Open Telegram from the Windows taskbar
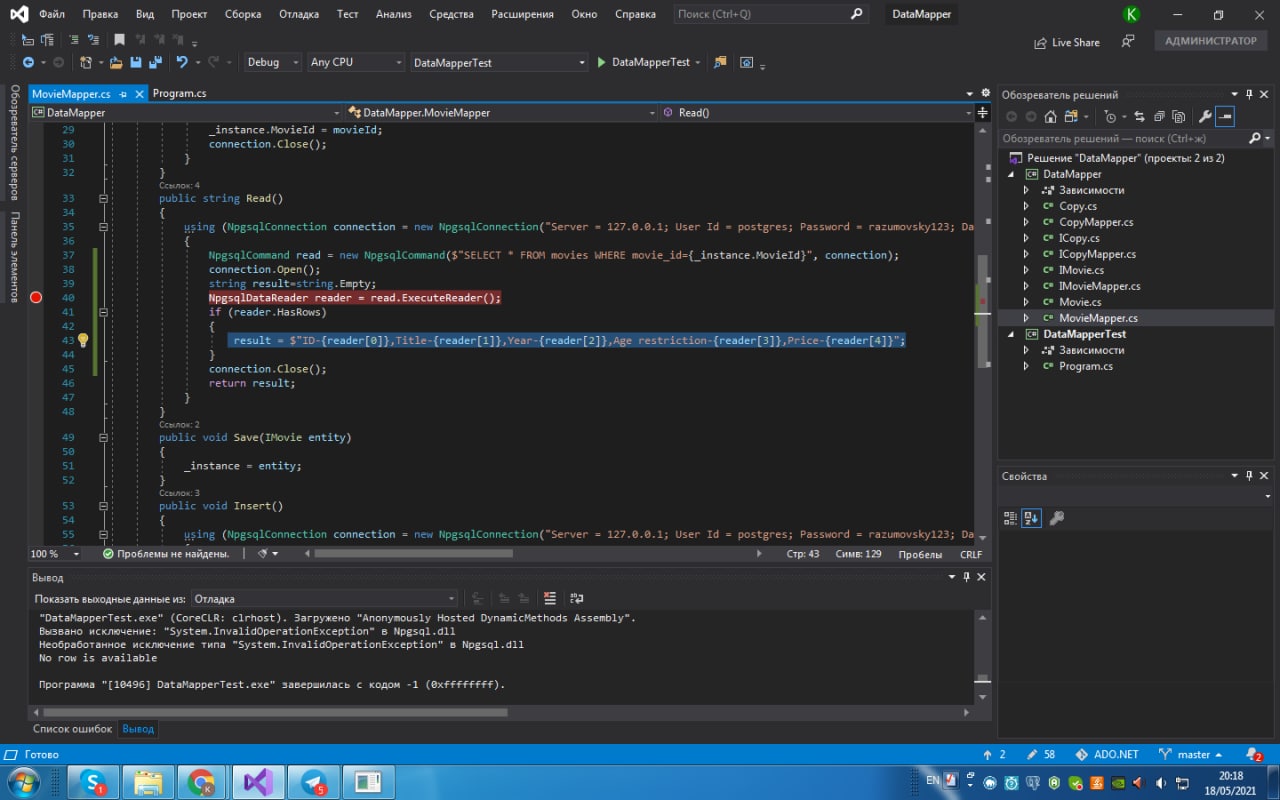Screen dimensions: 1280x800 coord(313,782)
